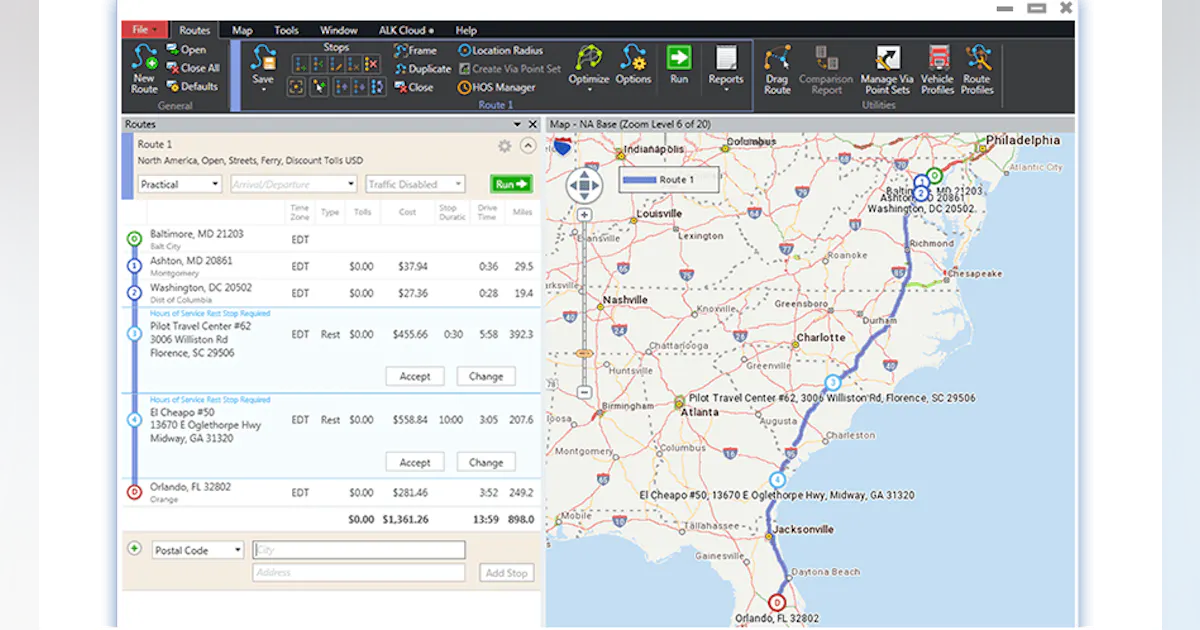Image resolution: width=1200 pixels, height=630 pixels.
Task: Open the Location Radius tool
Action: tap(500, 50)
